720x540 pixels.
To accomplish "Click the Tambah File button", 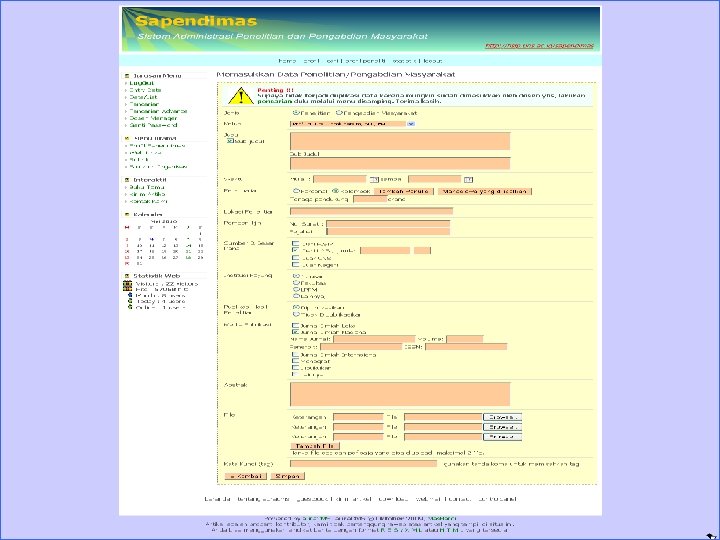I will [x=315, y=446].
